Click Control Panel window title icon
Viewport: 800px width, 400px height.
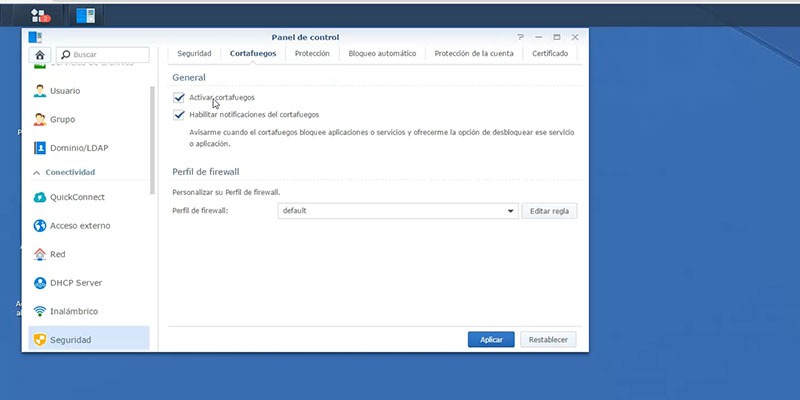click(x=35, y=37)
